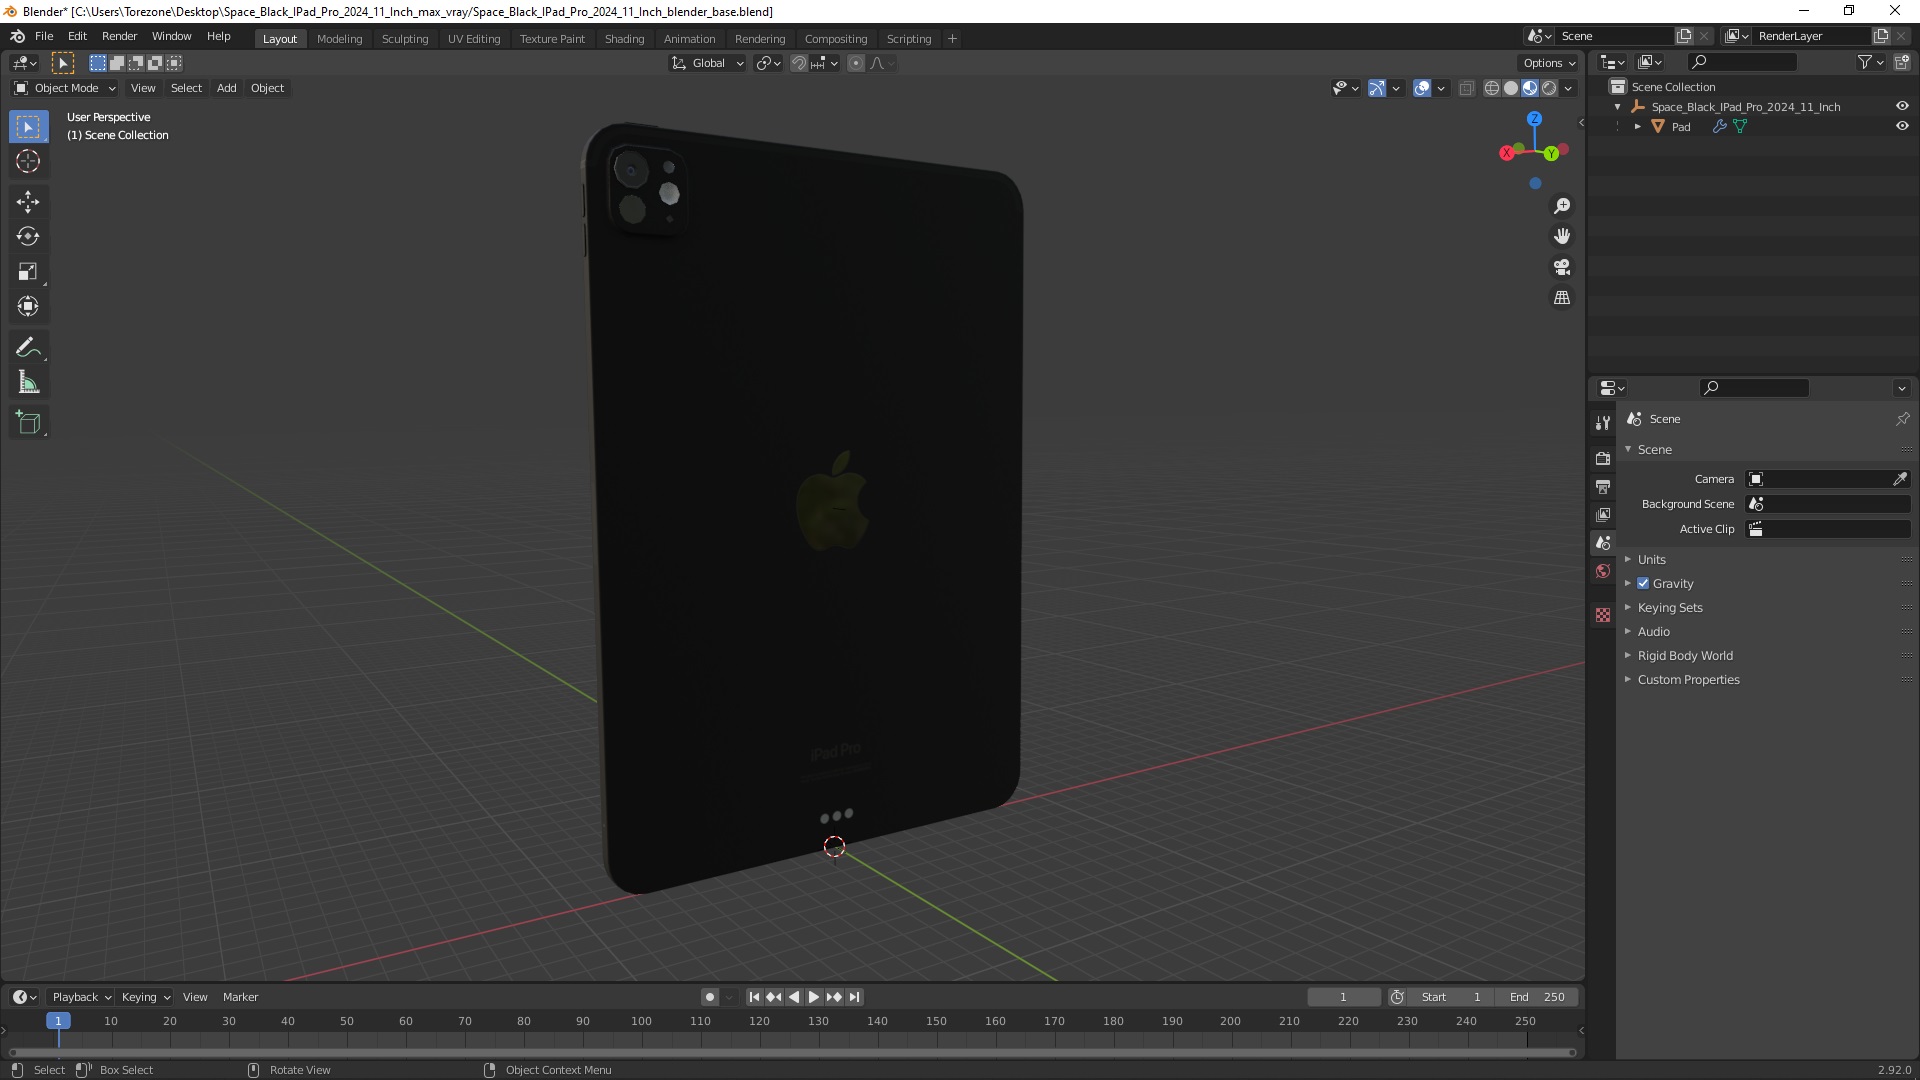Open the Output properties tab
This screenshot has height=1080, width=1920.
click(1603, 486)
